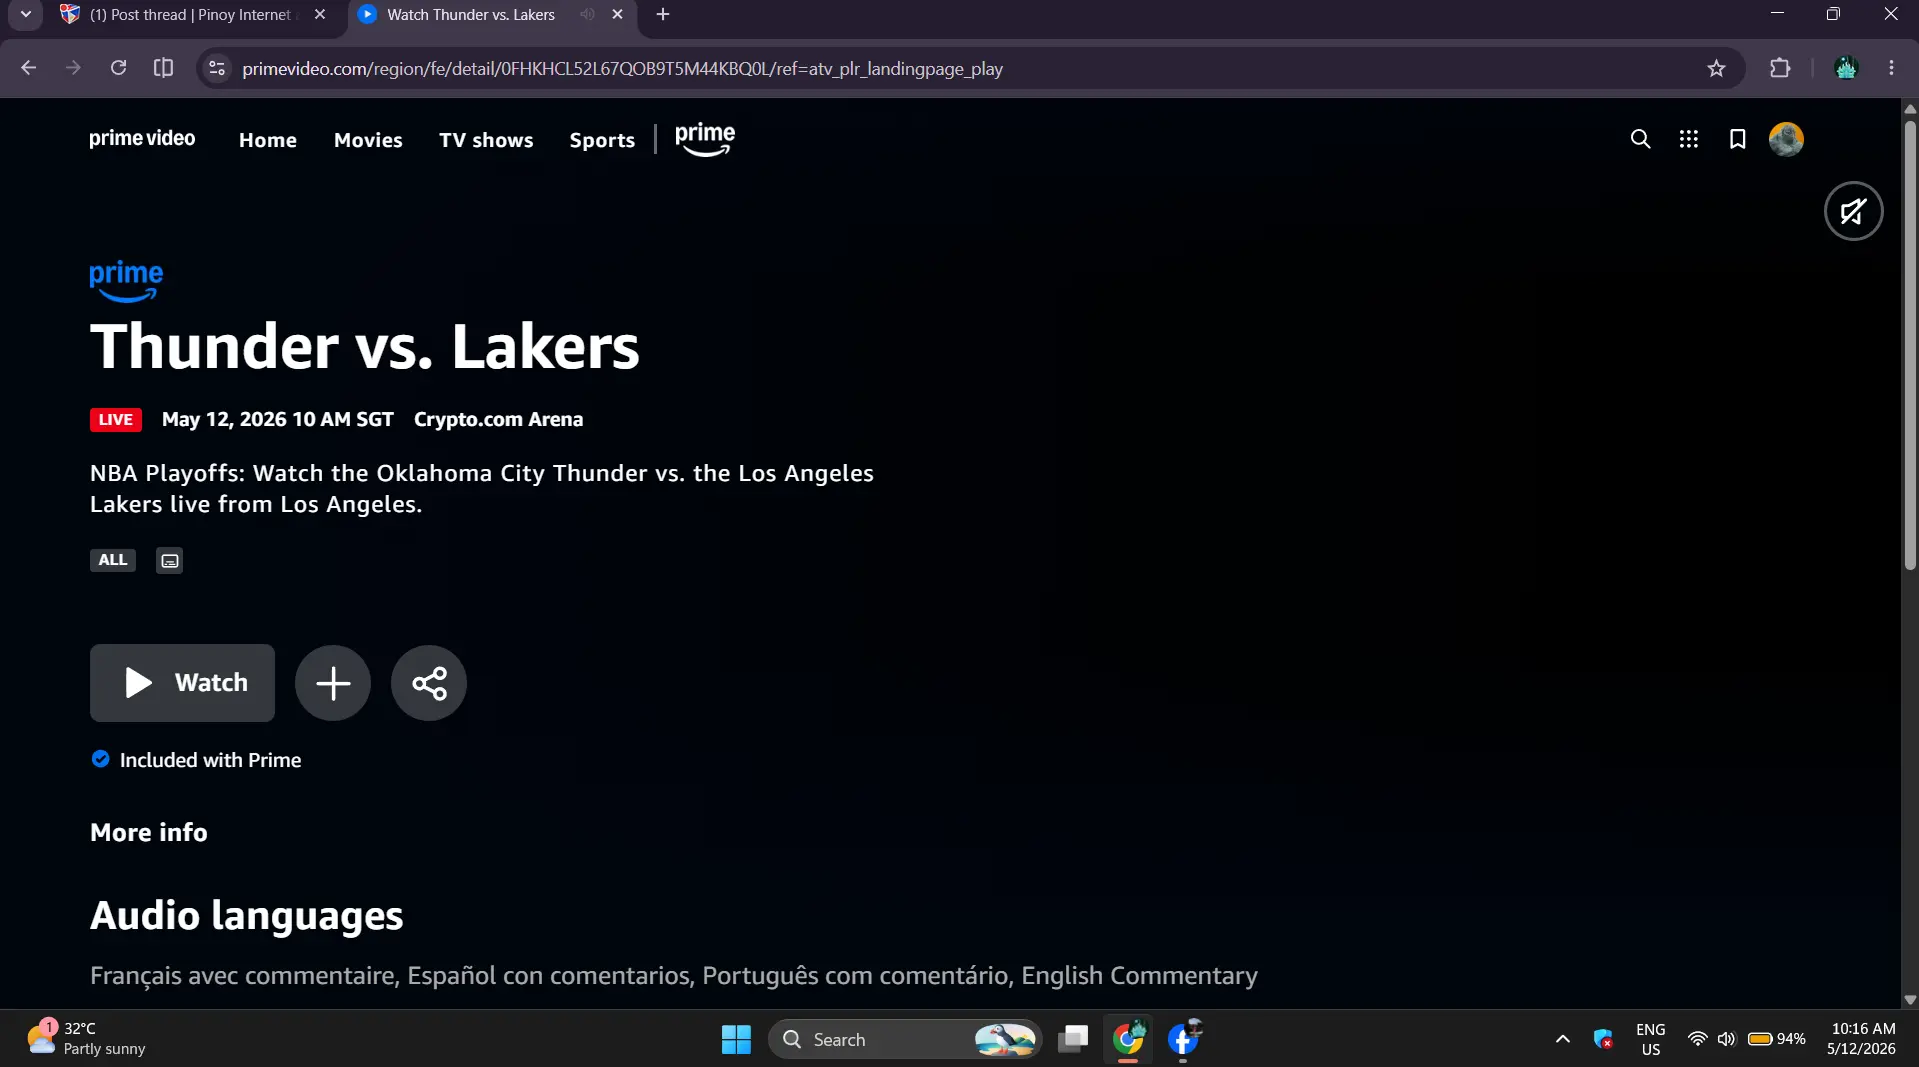Screen dimensions: 1919x1067
Task: Click the Watch button
Action: pos(182,683)
